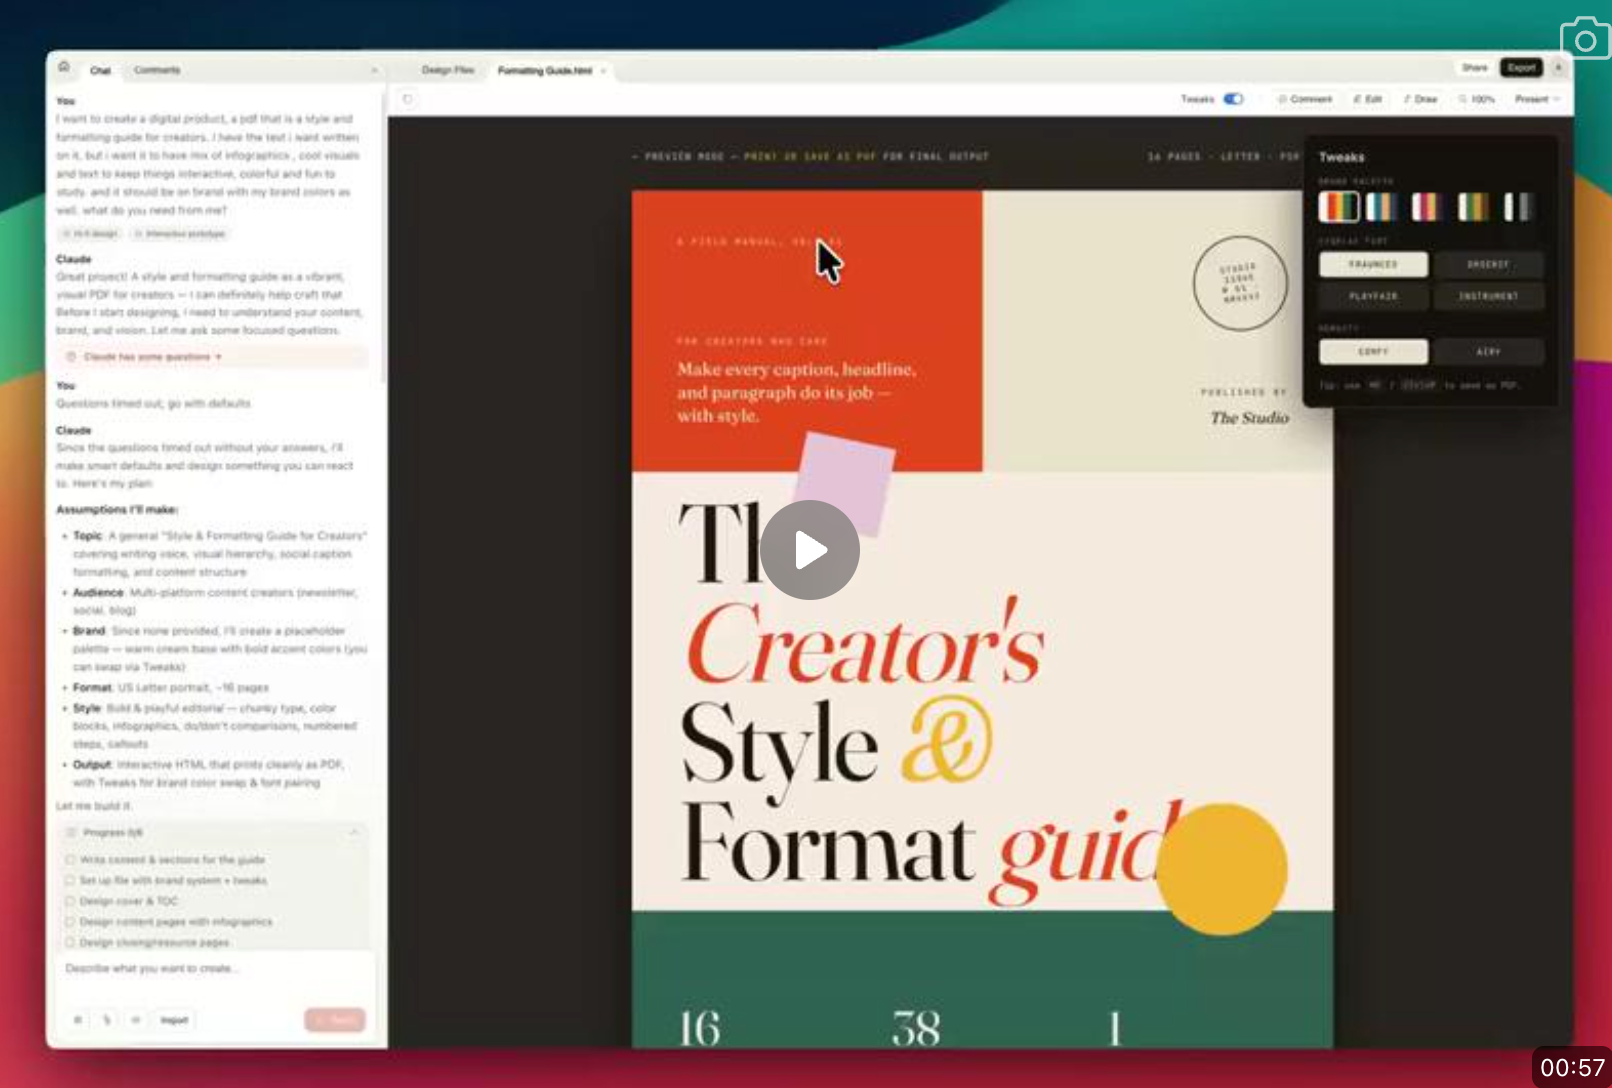Open the Design Files tab
The width and height of the screenshot is (1612, 1088).
[x=447, y=70]
